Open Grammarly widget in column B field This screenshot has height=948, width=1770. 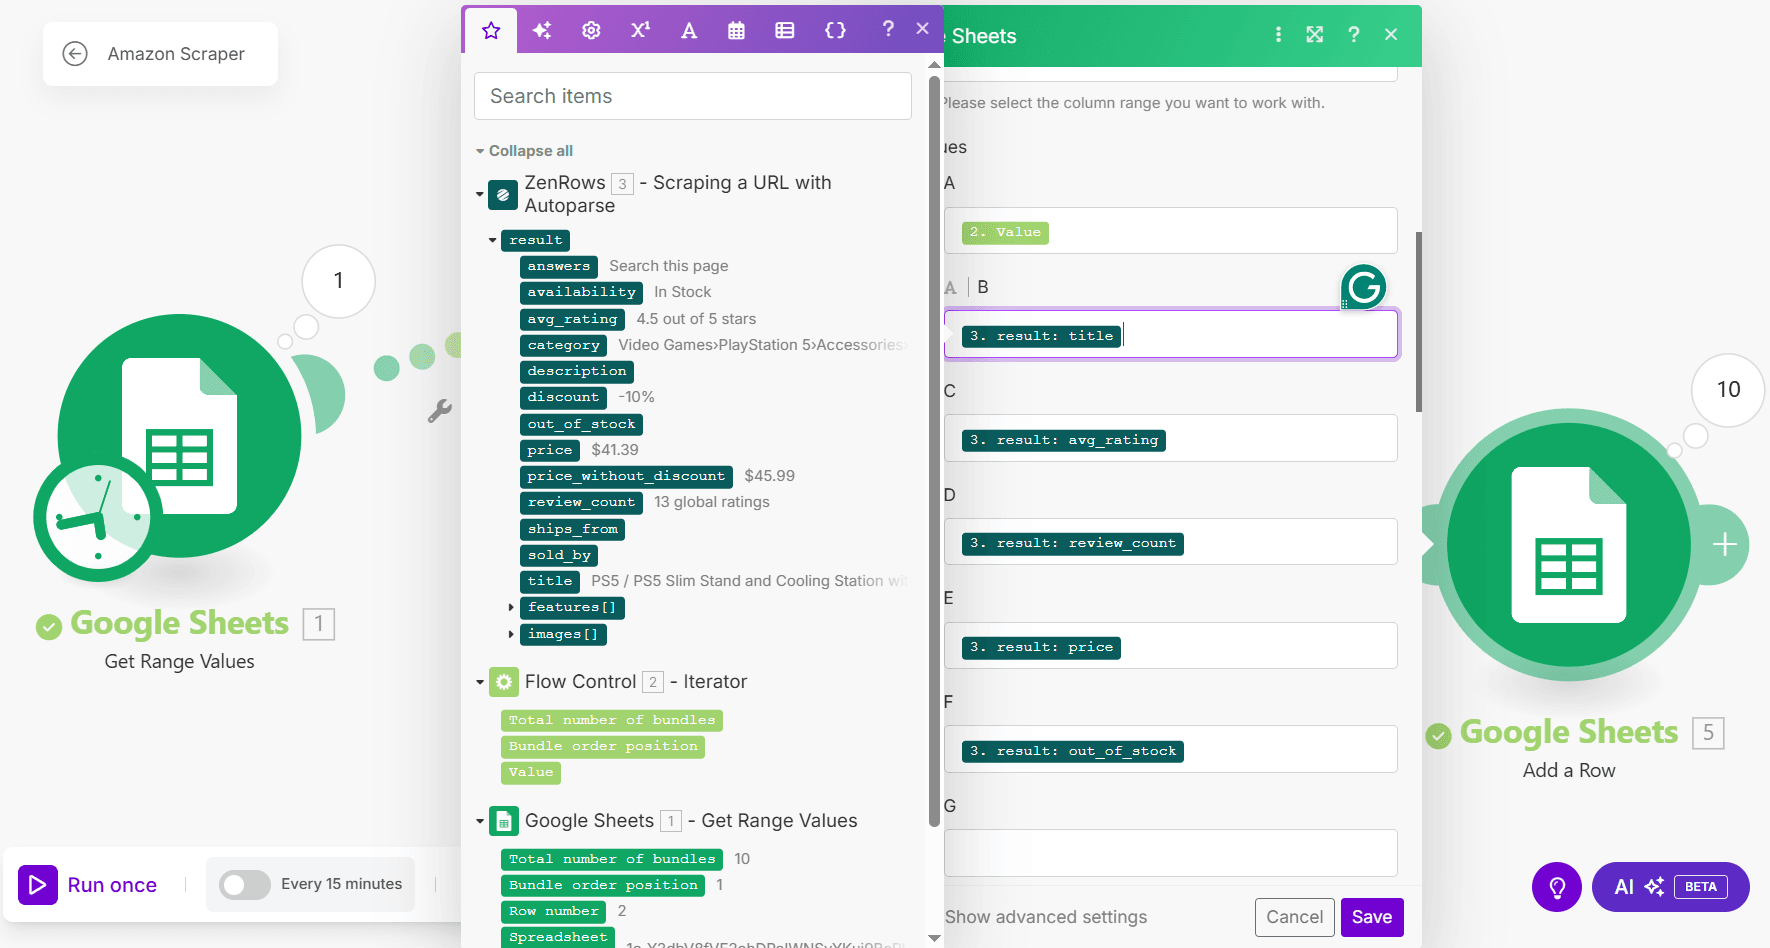point(1364,288)
